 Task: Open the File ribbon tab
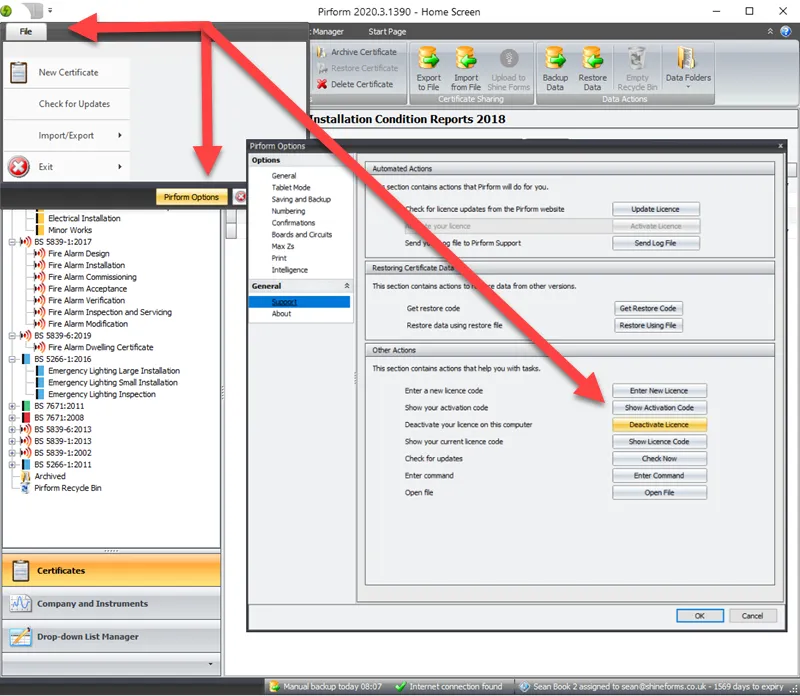tap(25, 31)
